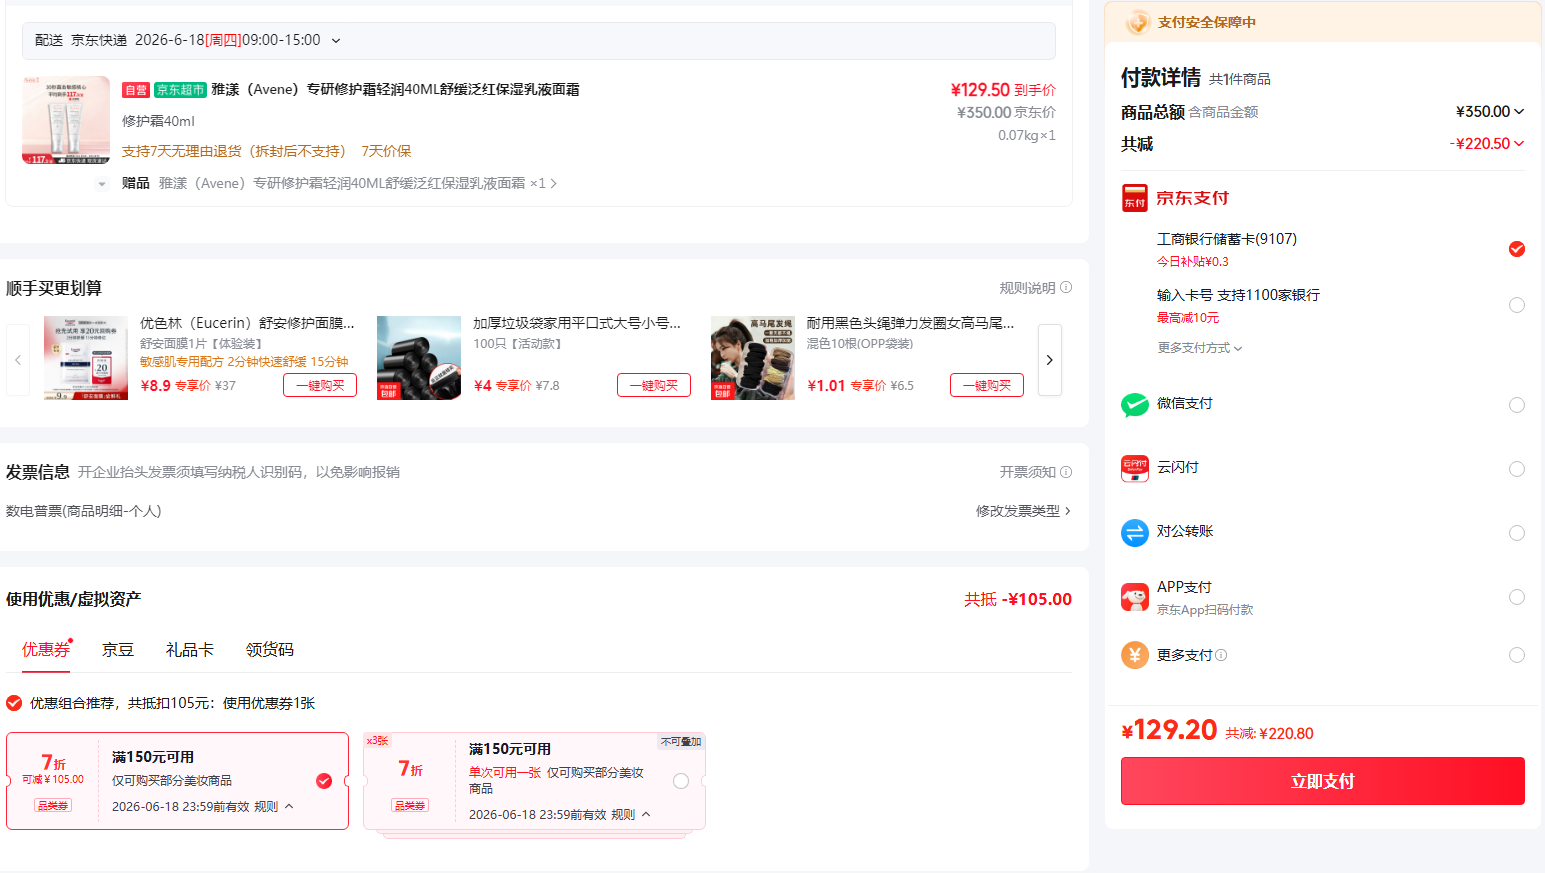
Task: Select the 输入卡号 new bank card option
Action: click(x=1517, y=305)
